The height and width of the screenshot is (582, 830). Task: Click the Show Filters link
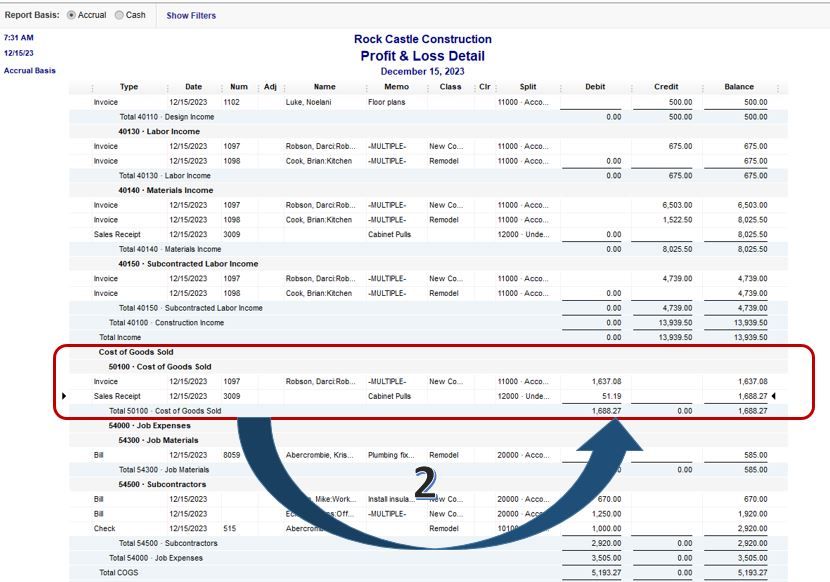[x=191, y=16]
